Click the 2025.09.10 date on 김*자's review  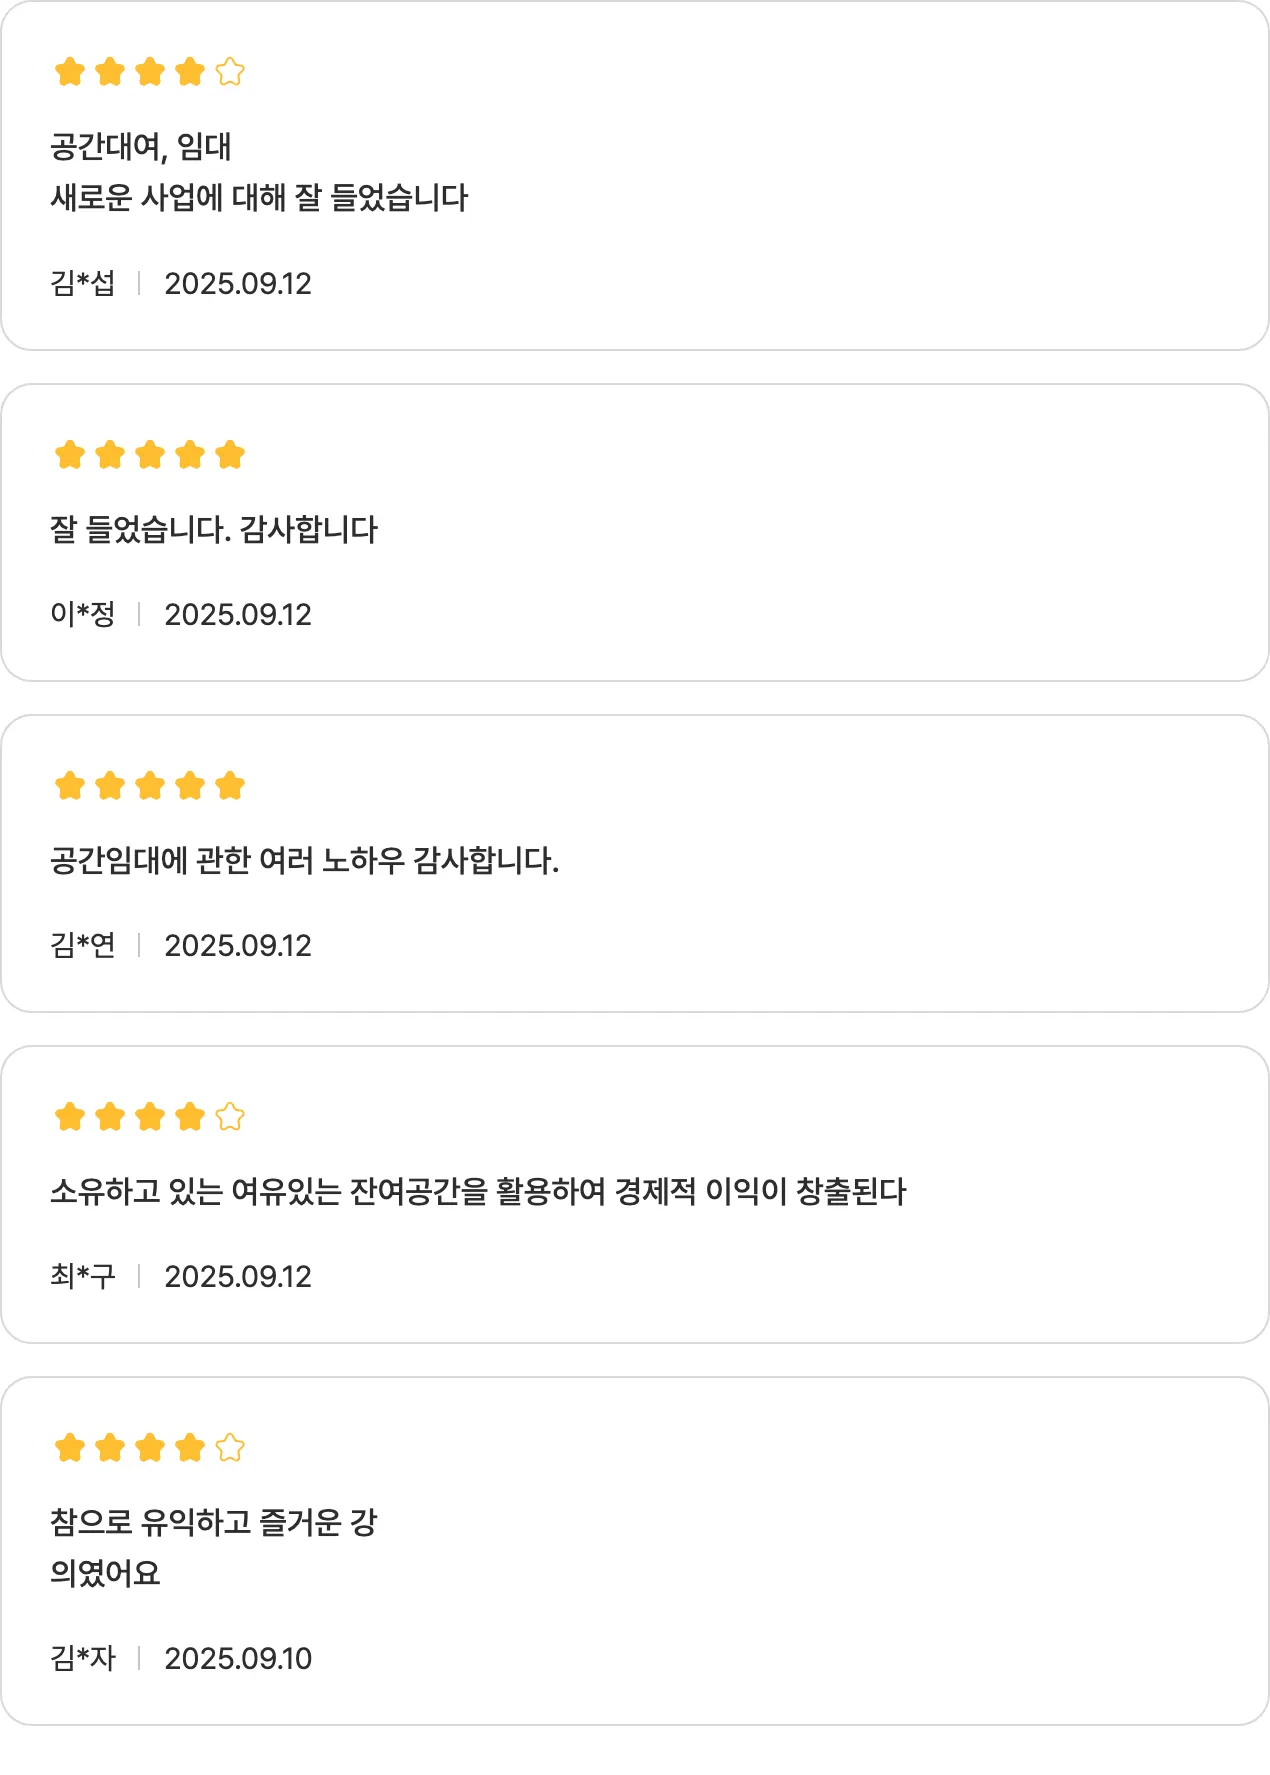pyautogui.click(x=238, y=1659)
